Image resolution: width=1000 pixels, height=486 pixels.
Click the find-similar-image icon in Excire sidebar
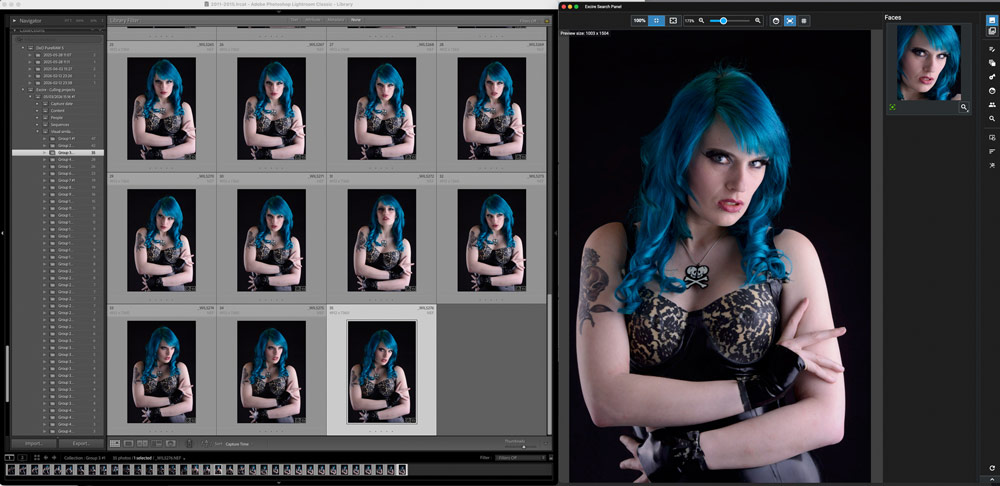992,137
